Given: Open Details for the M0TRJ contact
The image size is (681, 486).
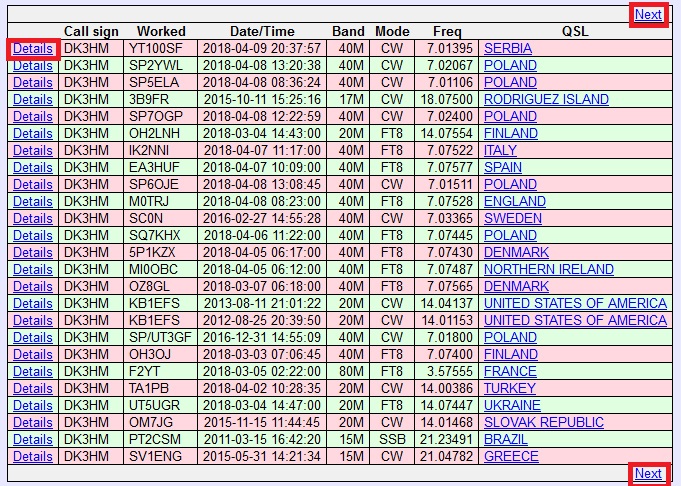Looking at the screenshot, I should 33,201.
